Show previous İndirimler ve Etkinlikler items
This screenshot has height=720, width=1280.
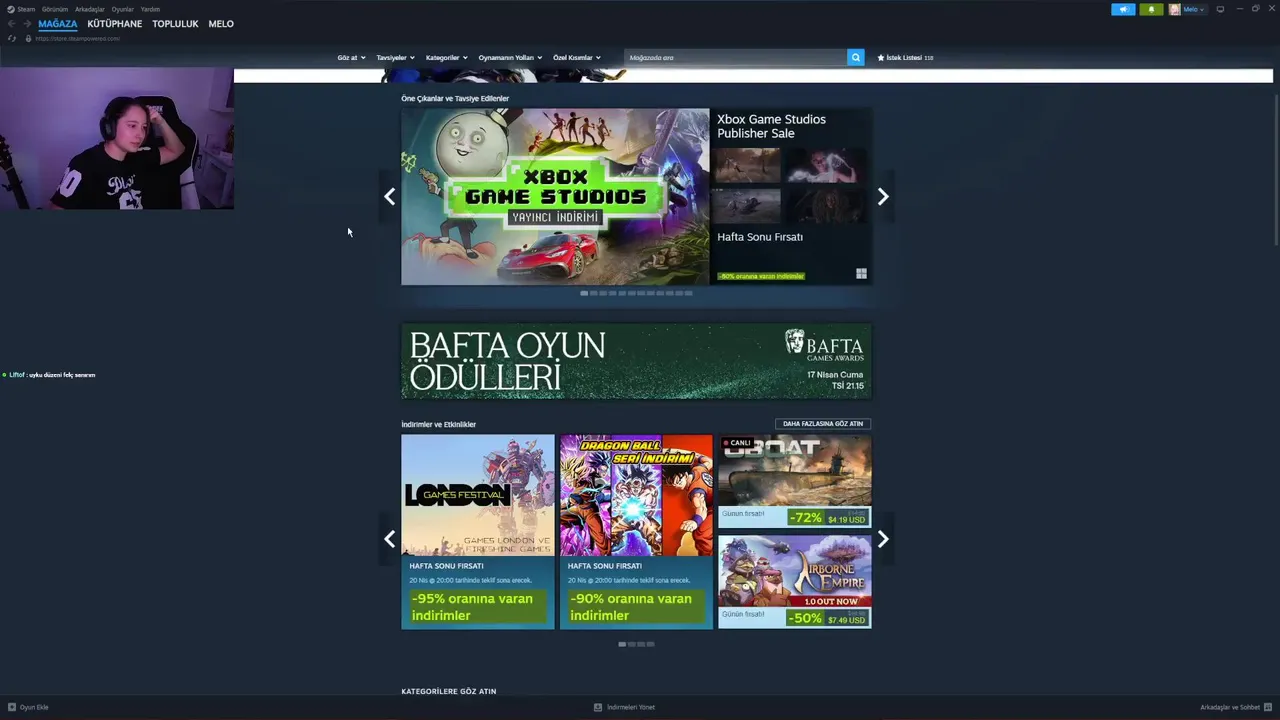tap(390, 539)
